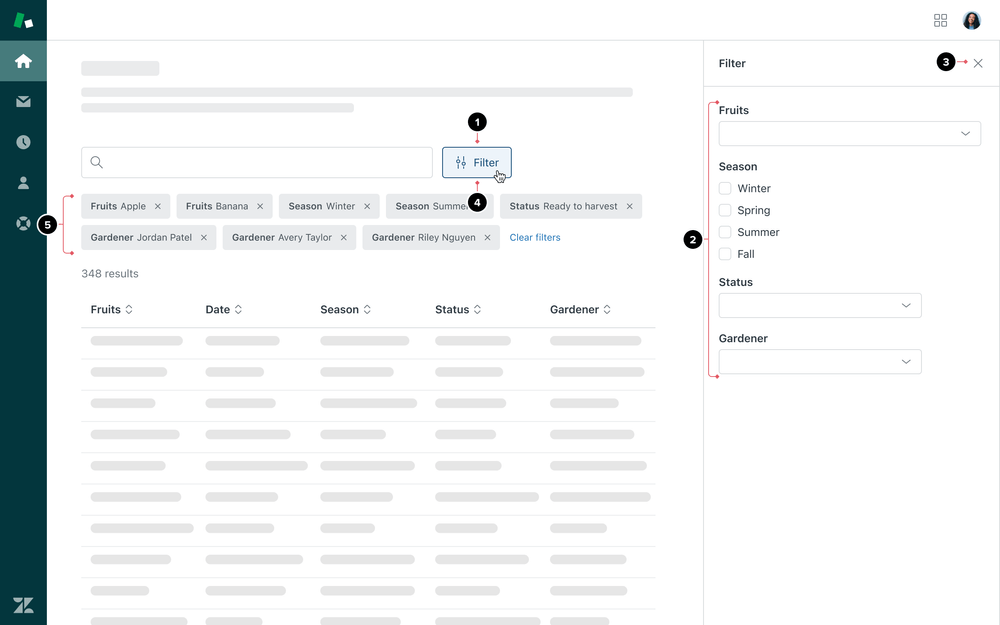
Task: Click the Filter button above the results
Action: tap(477, 162)
